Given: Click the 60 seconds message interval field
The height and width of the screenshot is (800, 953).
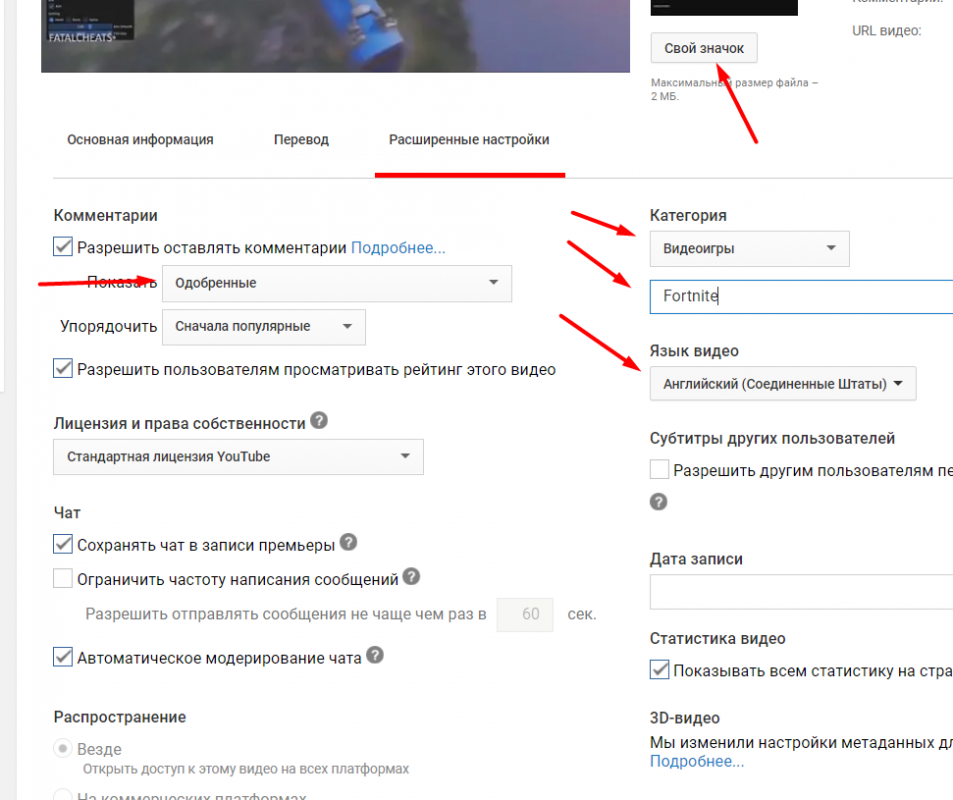Looking at the screenshot, I should pyautogui.click(x=525, y=615).
